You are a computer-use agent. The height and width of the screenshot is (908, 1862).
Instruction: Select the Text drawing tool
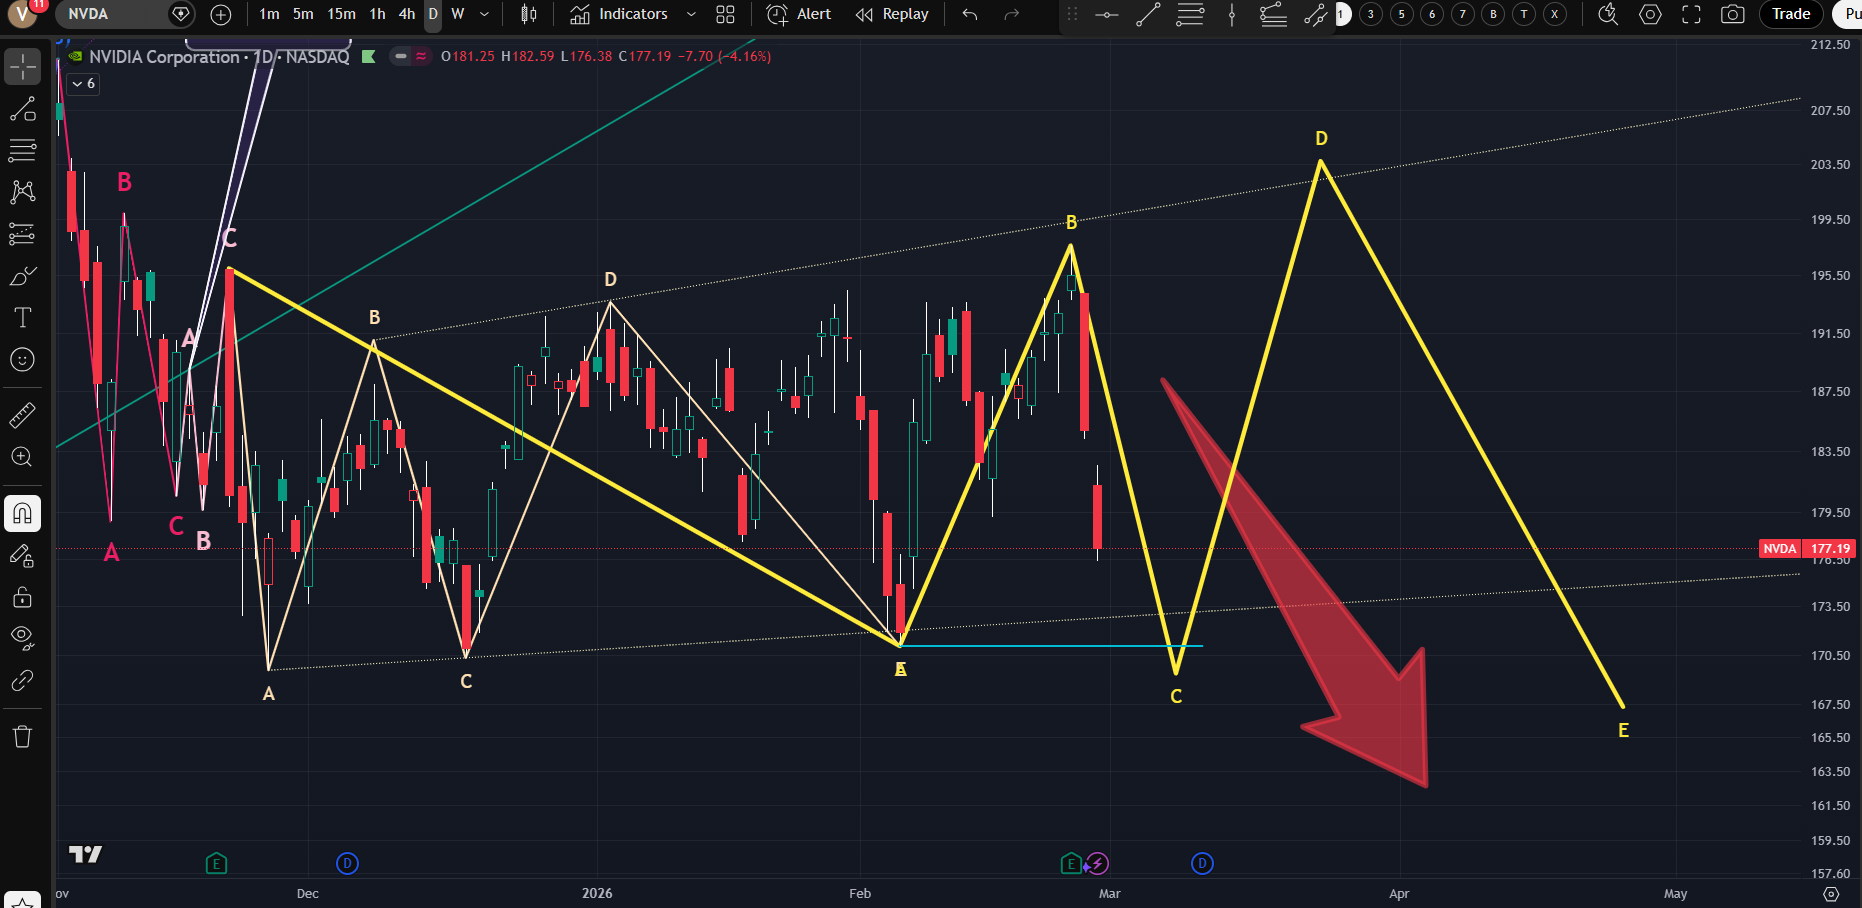(x=22, y=318)
